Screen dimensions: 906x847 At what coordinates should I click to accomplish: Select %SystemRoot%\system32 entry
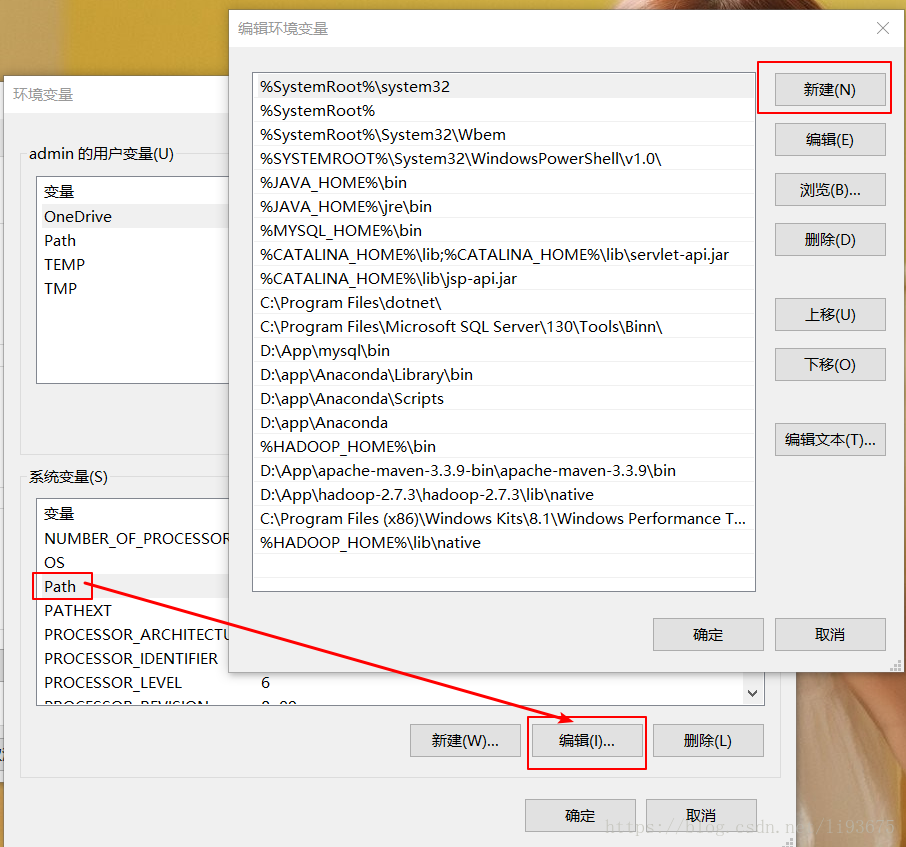504,87
